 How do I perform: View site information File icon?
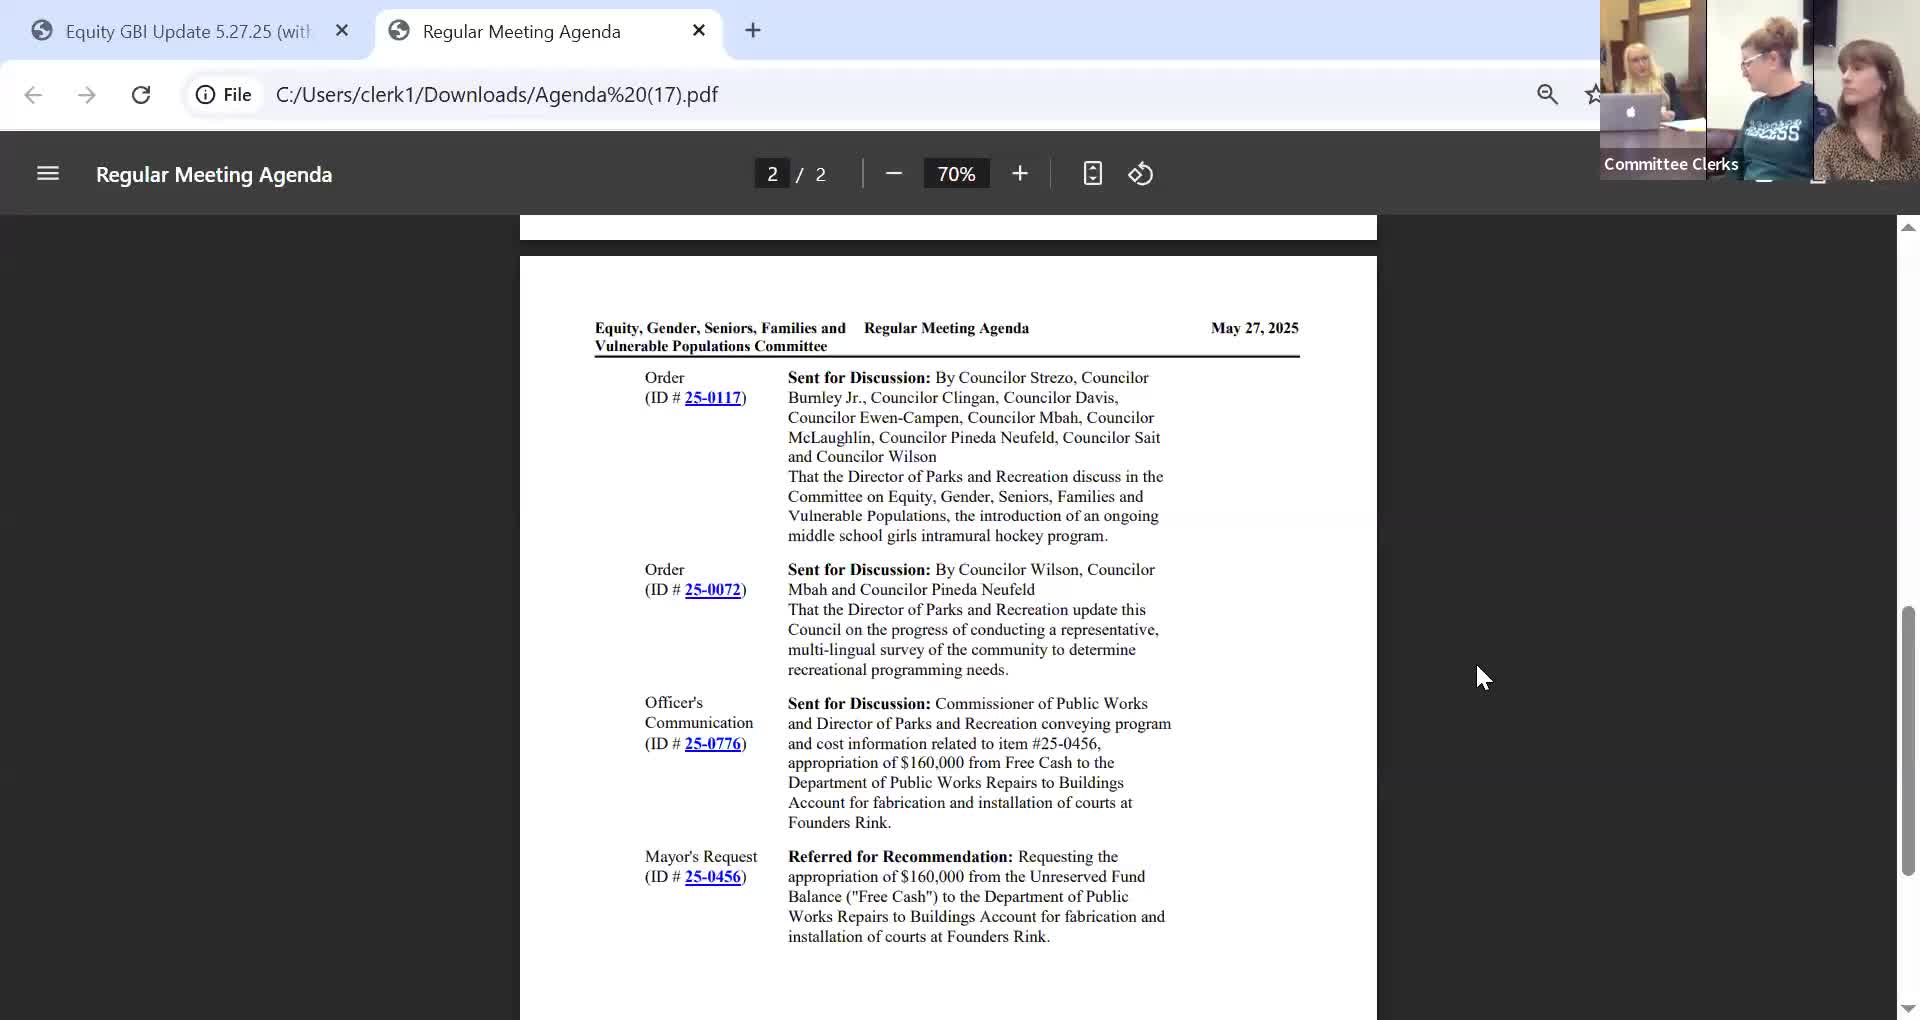223,95
